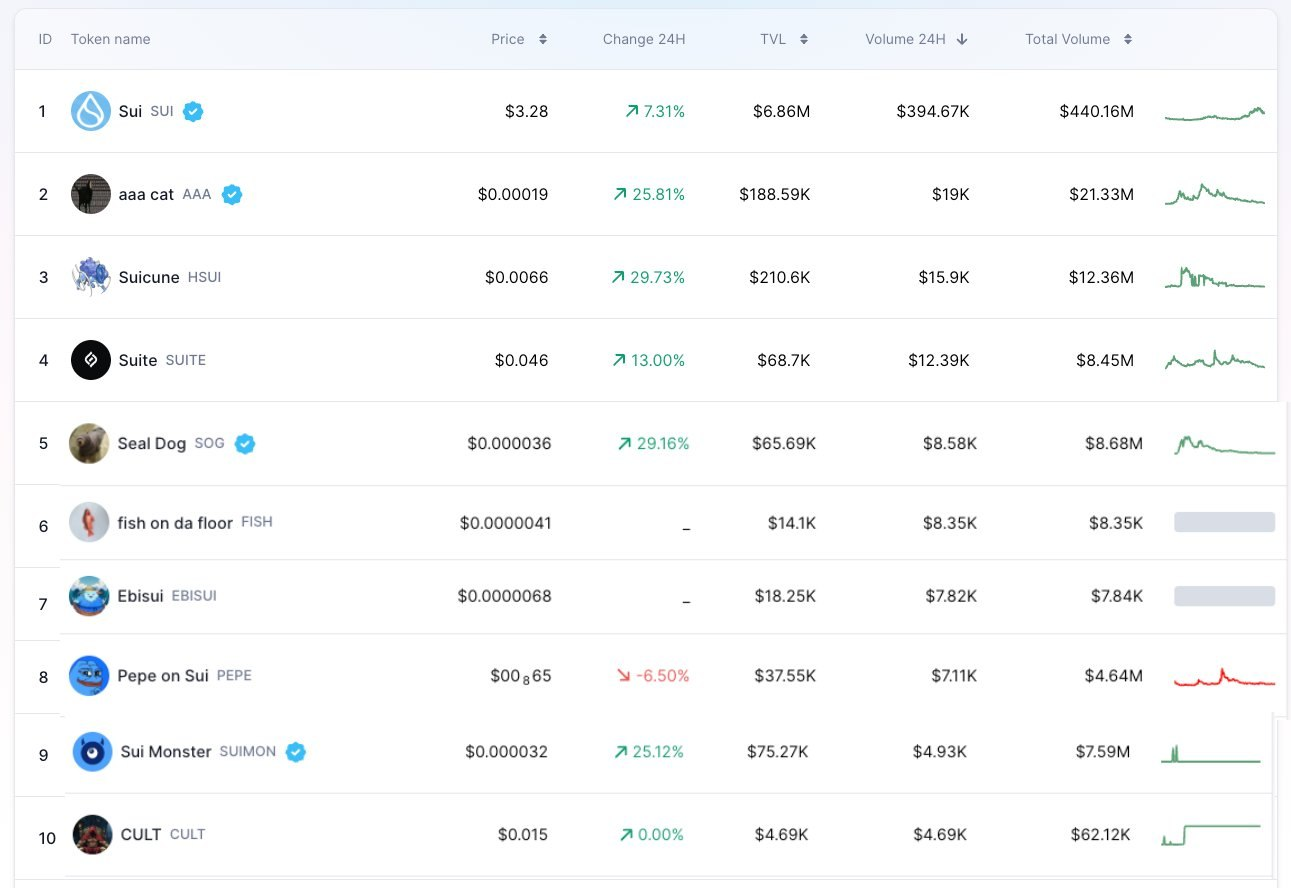Click the $65.69K TVL cell

(785, 443)
